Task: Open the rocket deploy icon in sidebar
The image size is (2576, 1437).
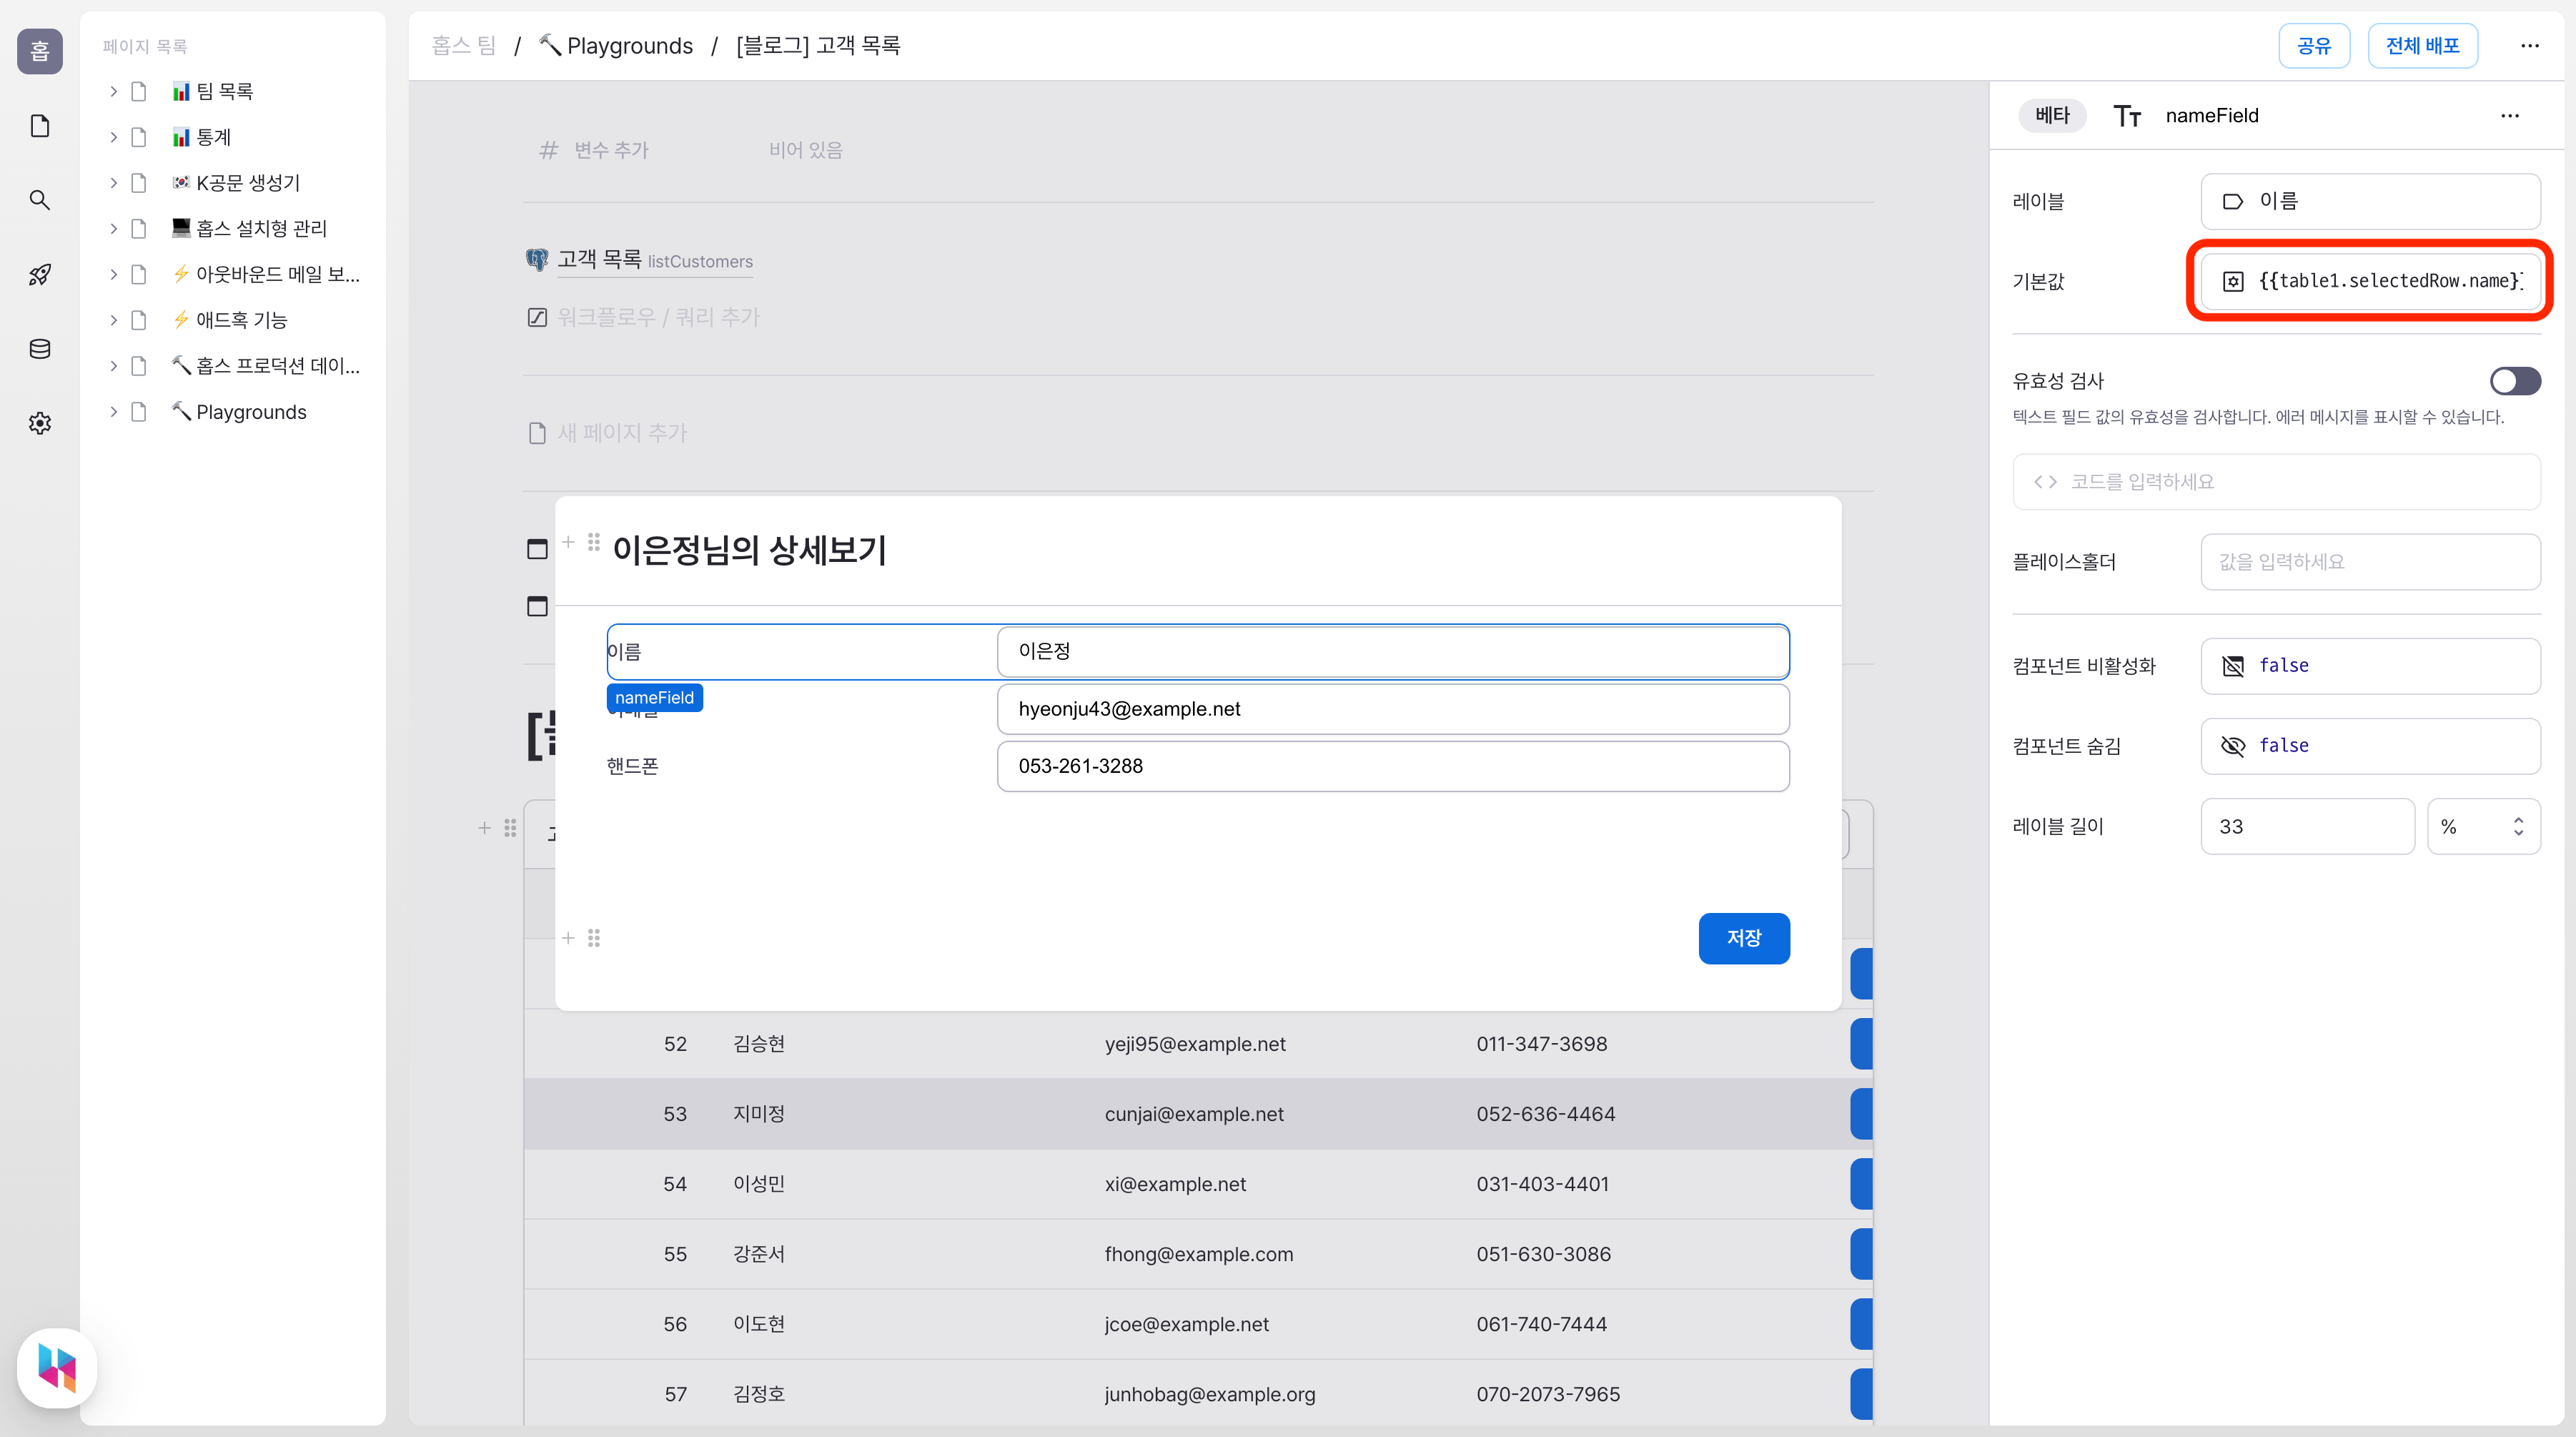Action: (40, 274)
